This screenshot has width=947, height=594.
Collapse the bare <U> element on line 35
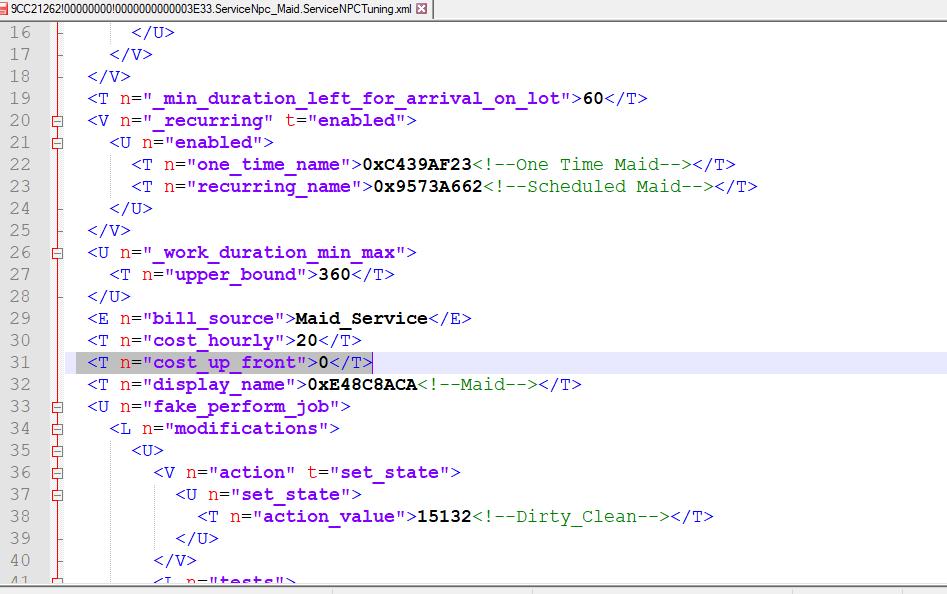57,451
